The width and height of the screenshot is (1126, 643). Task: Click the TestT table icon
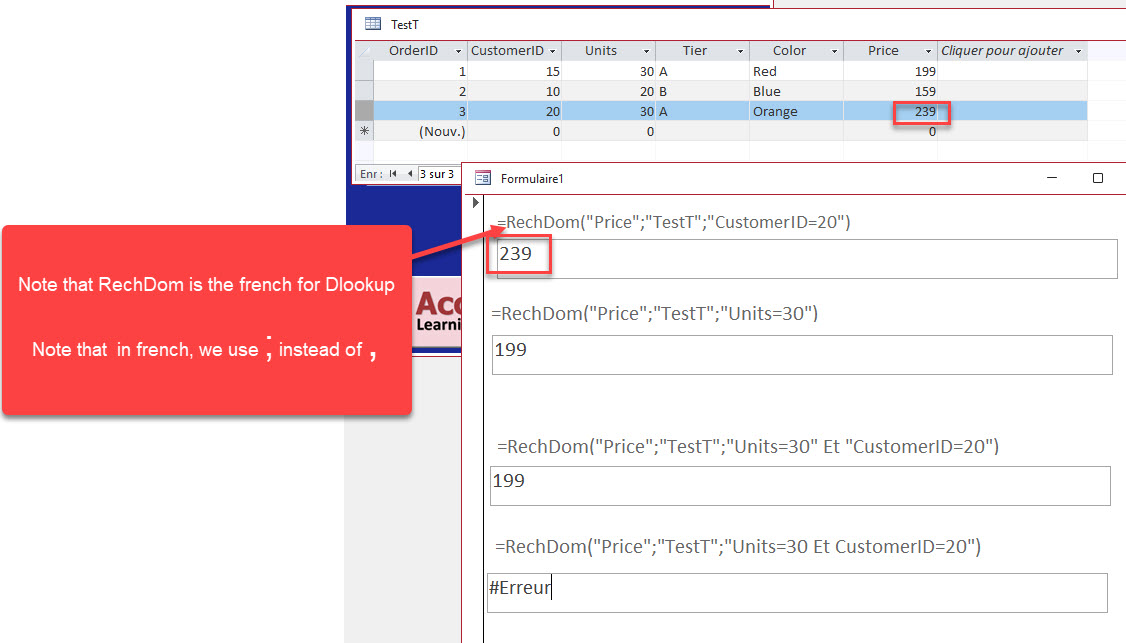coord(372,24)
